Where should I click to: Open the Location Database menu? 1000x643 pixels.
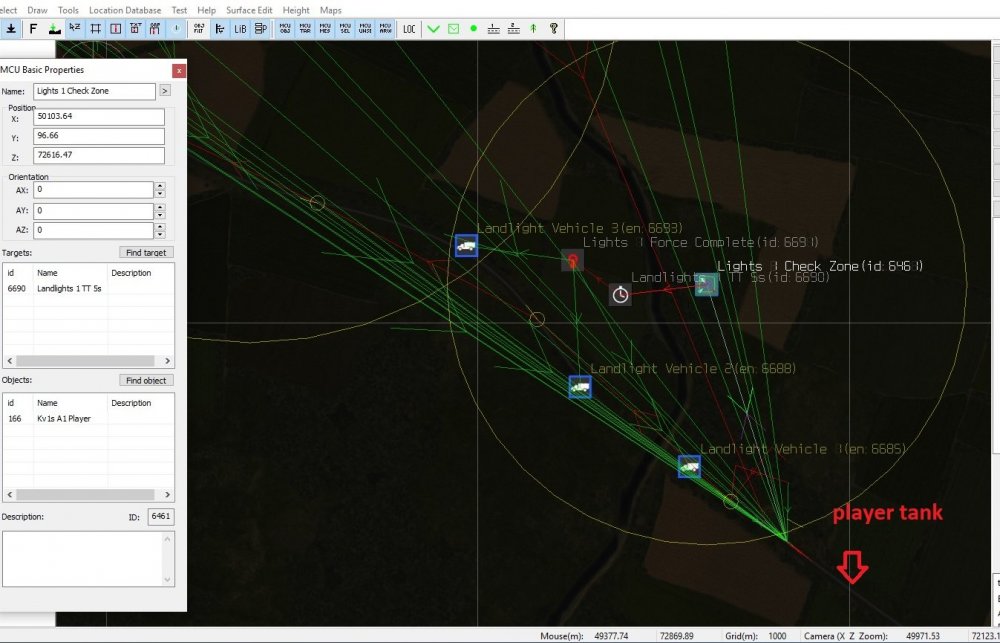125,10
